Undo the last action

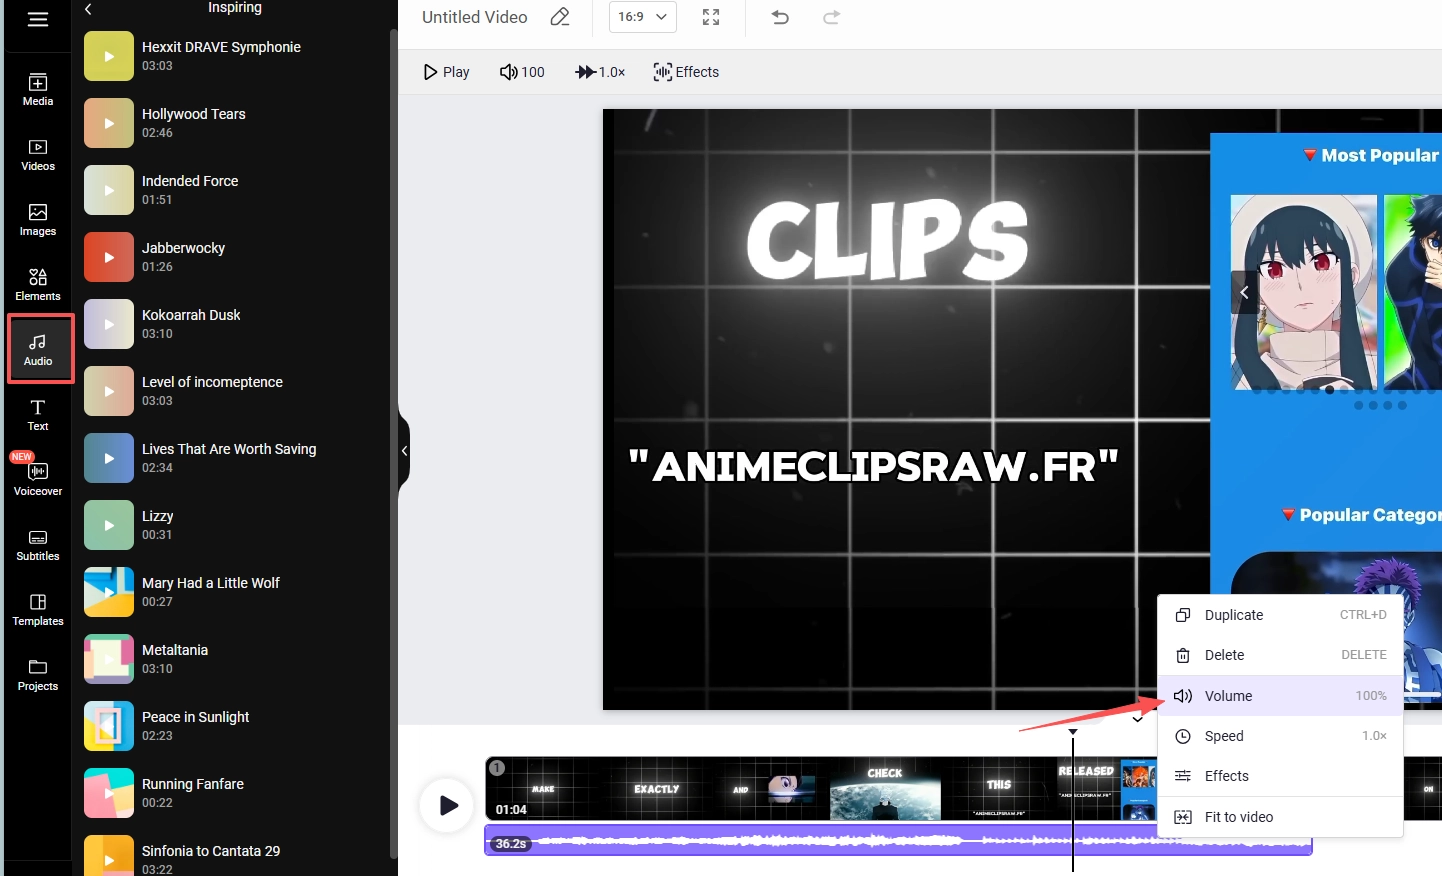[x=780, y=17]
